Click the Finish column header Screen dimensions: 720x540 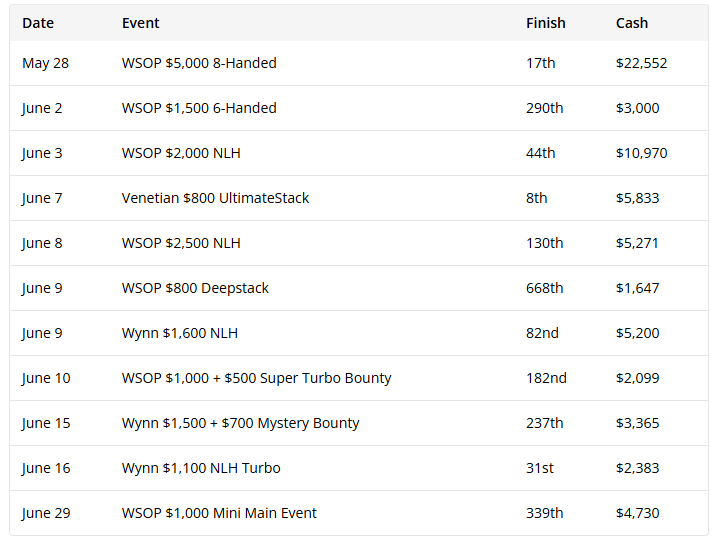[545, 23]
